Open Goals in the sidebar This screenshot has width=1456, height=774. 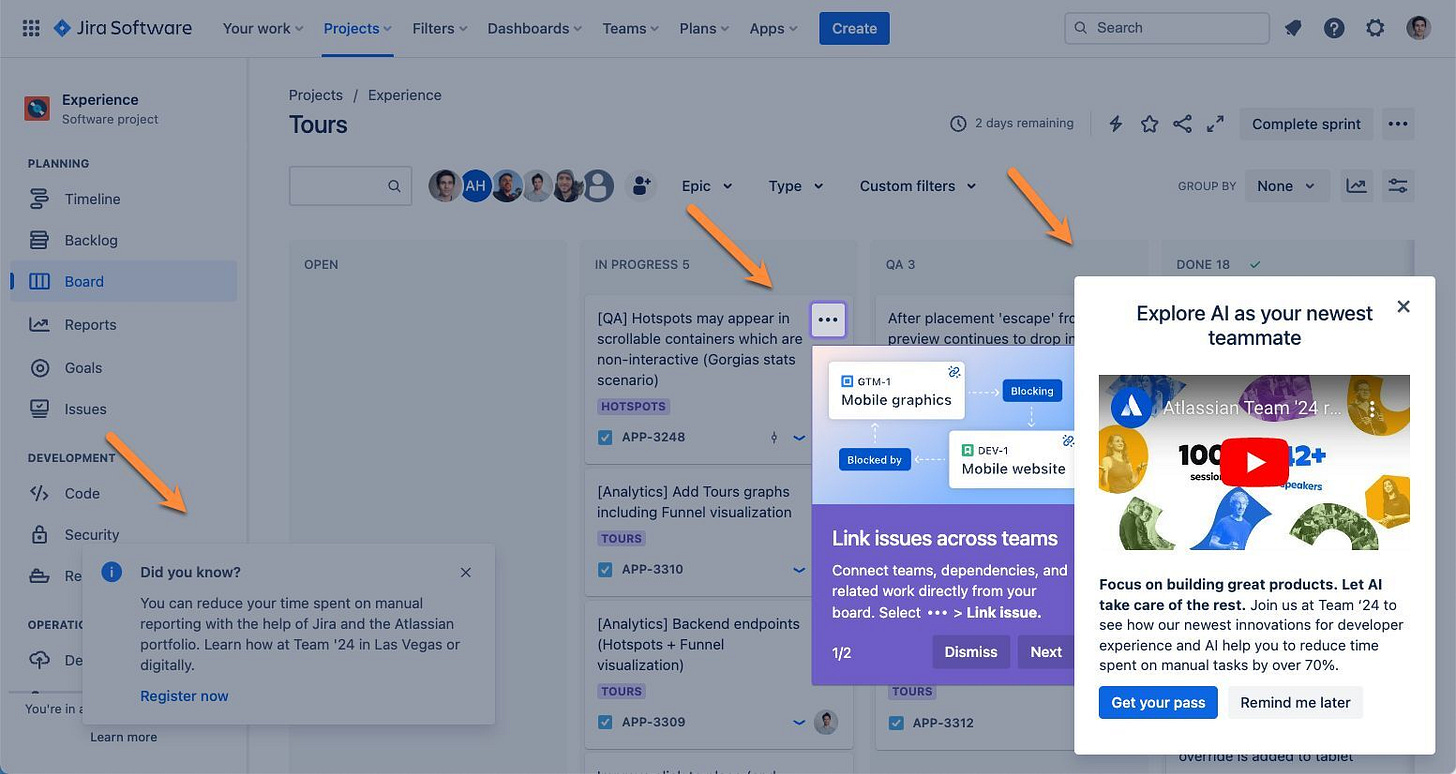123,368
